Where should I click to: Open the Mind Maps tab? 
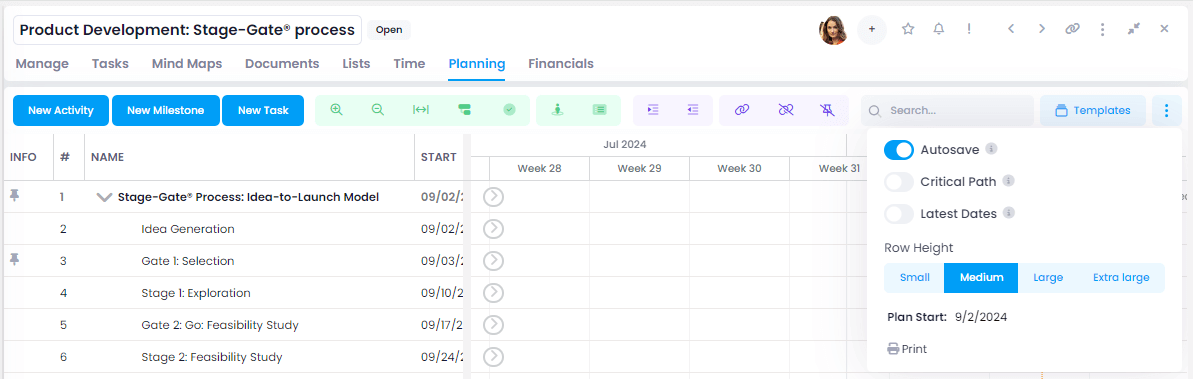click(187, 64)
